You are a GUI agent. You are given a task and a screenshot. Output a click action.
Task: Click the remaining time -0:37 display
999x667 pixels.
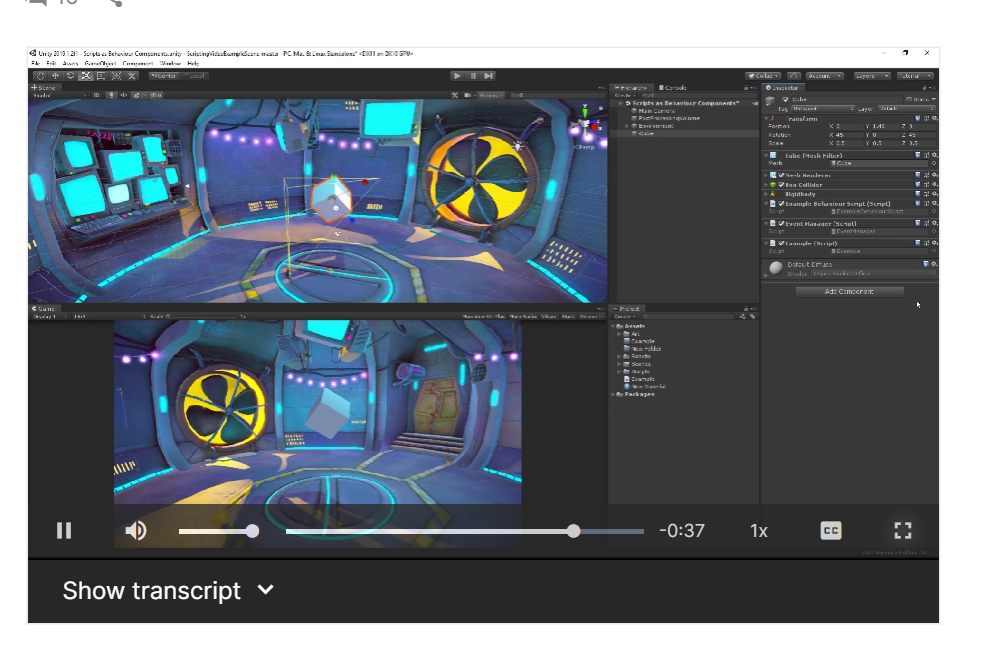click(x=682, y=531)
